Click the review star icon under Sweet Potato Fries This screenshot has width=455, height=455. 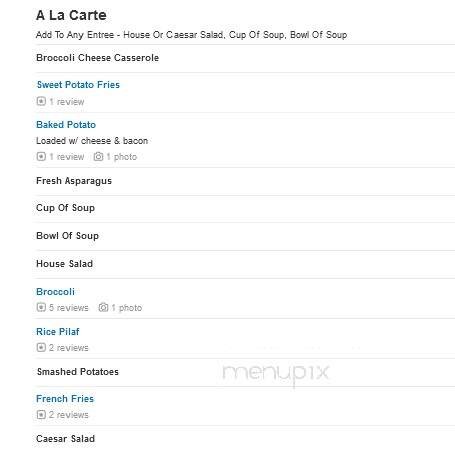click(x=41, y=101)
